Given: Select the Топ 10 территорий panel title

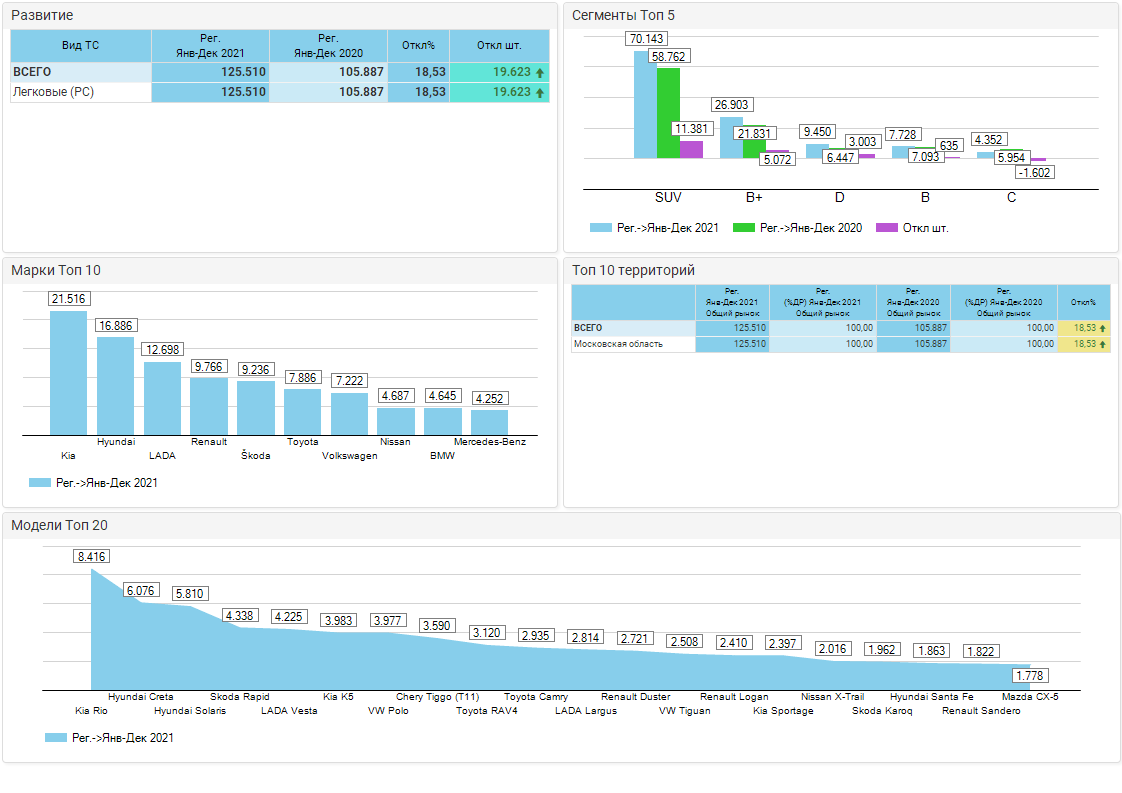Looking at the screenshot, I should (x=632, y=271).
